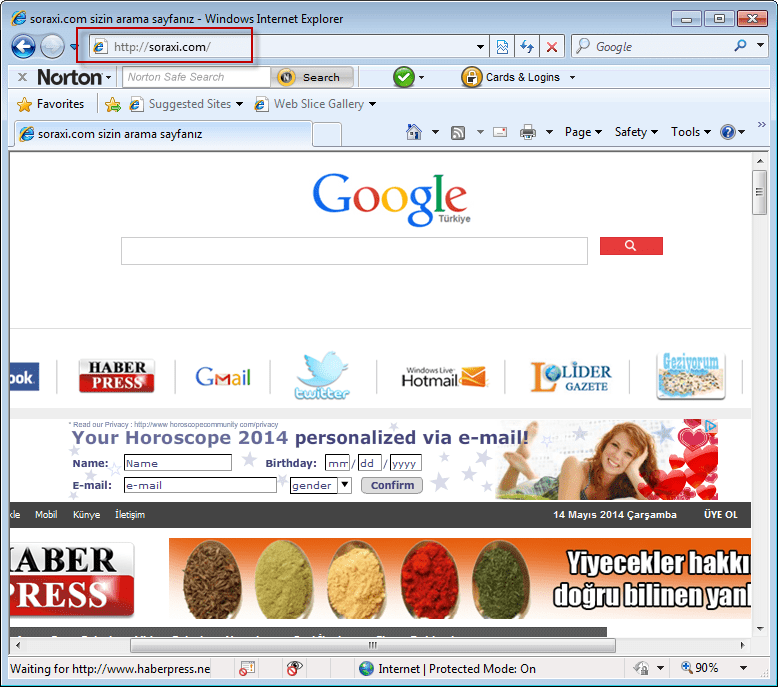Click the Home page icon
This screenshot has width=778, height=687.
pos(414,132)
